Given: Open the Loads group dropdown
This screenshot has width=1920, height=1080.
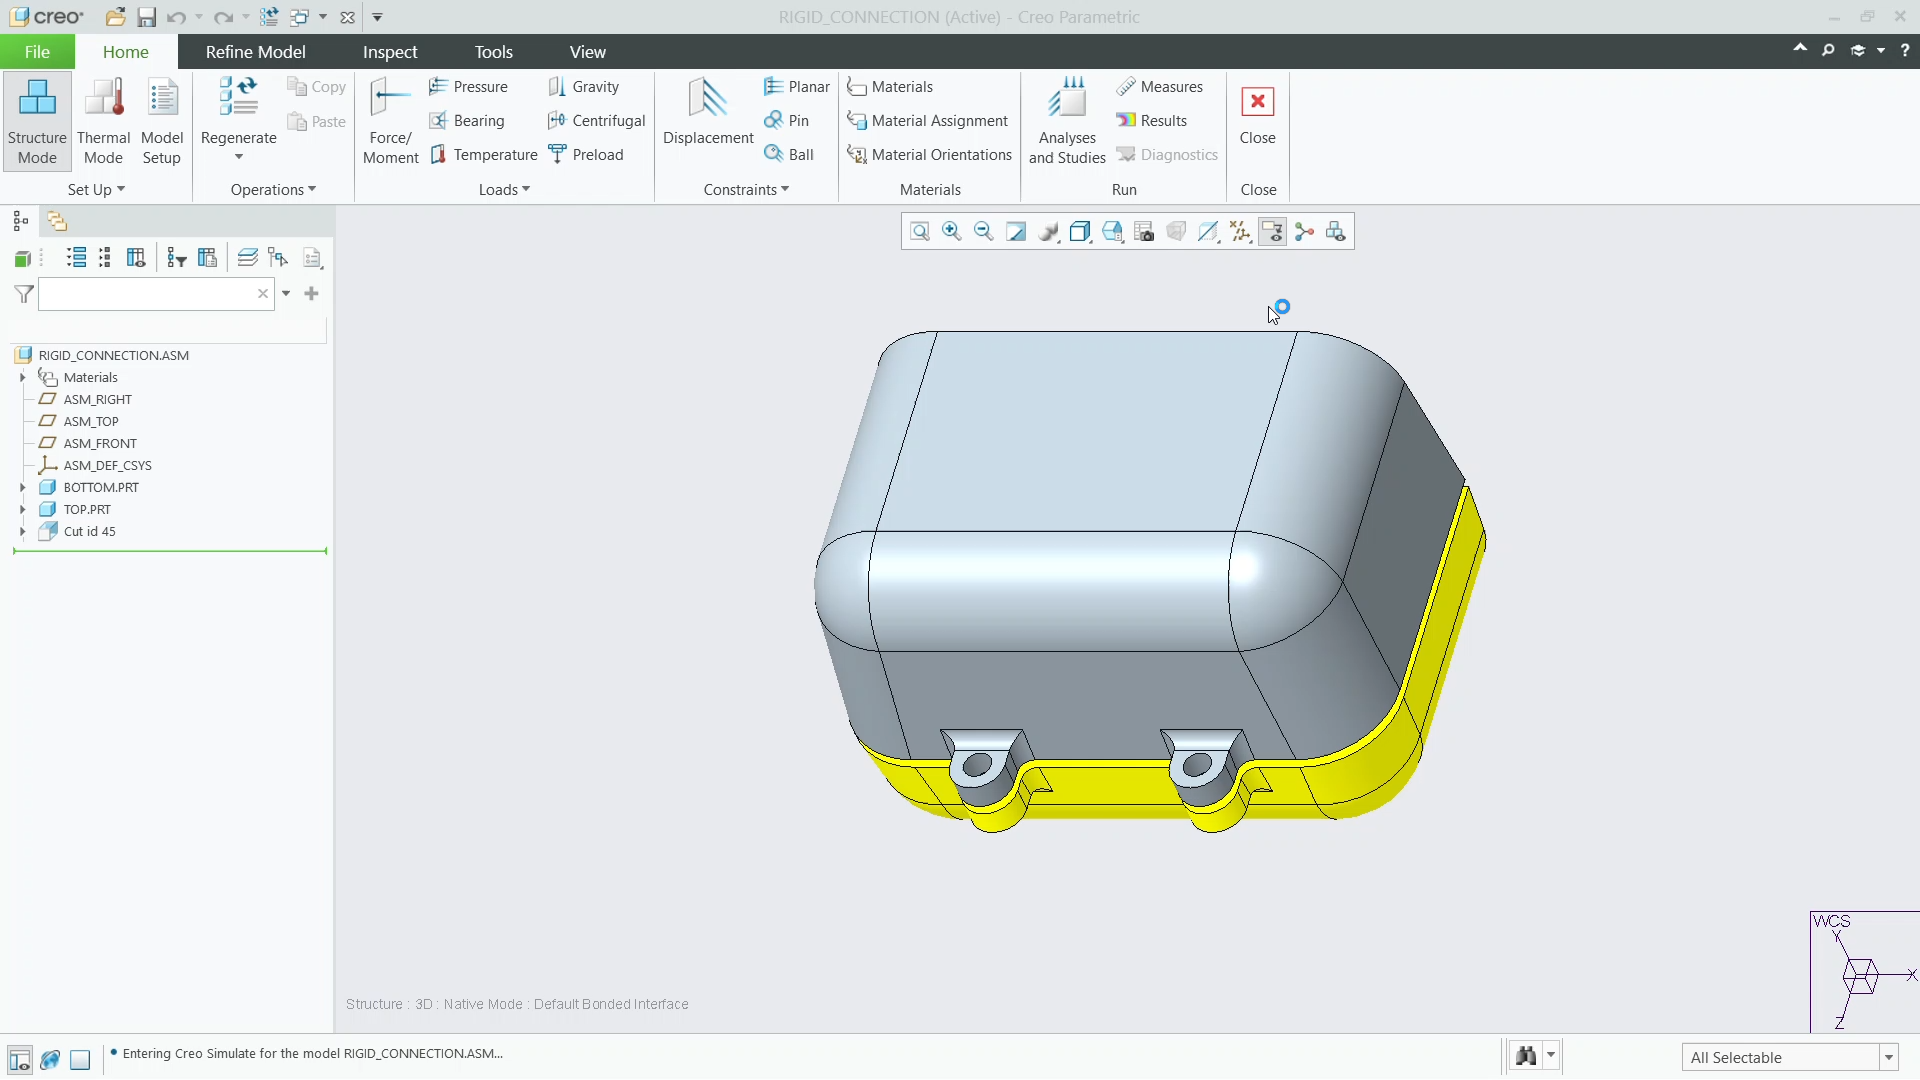Looking at the screenshot, I should pos(504,190).
